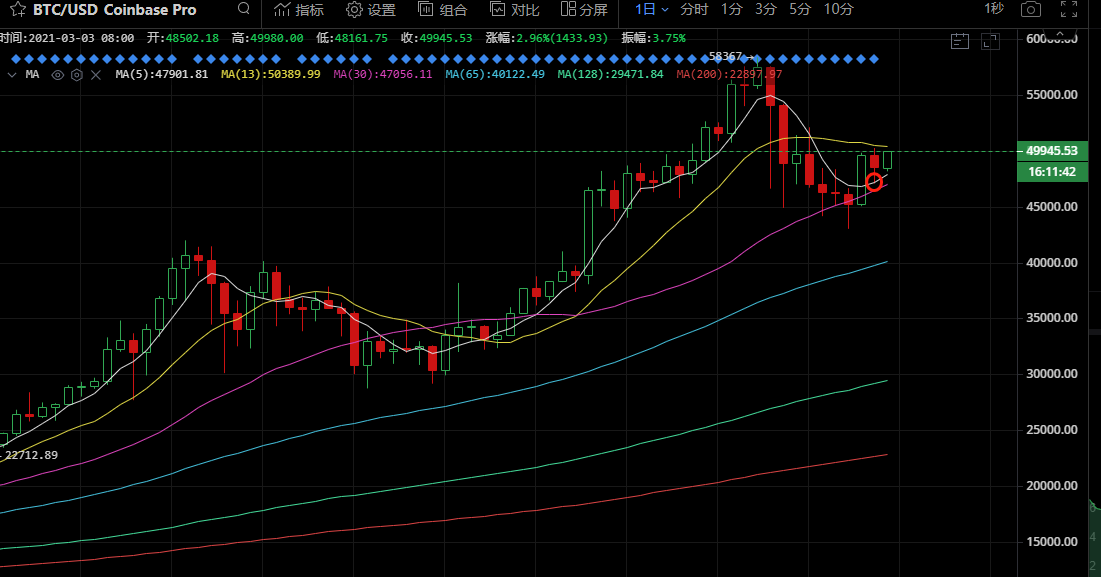Expand the 1日 timeframe dropdown
Viewport: 1101px width, 577px height.
652,10
